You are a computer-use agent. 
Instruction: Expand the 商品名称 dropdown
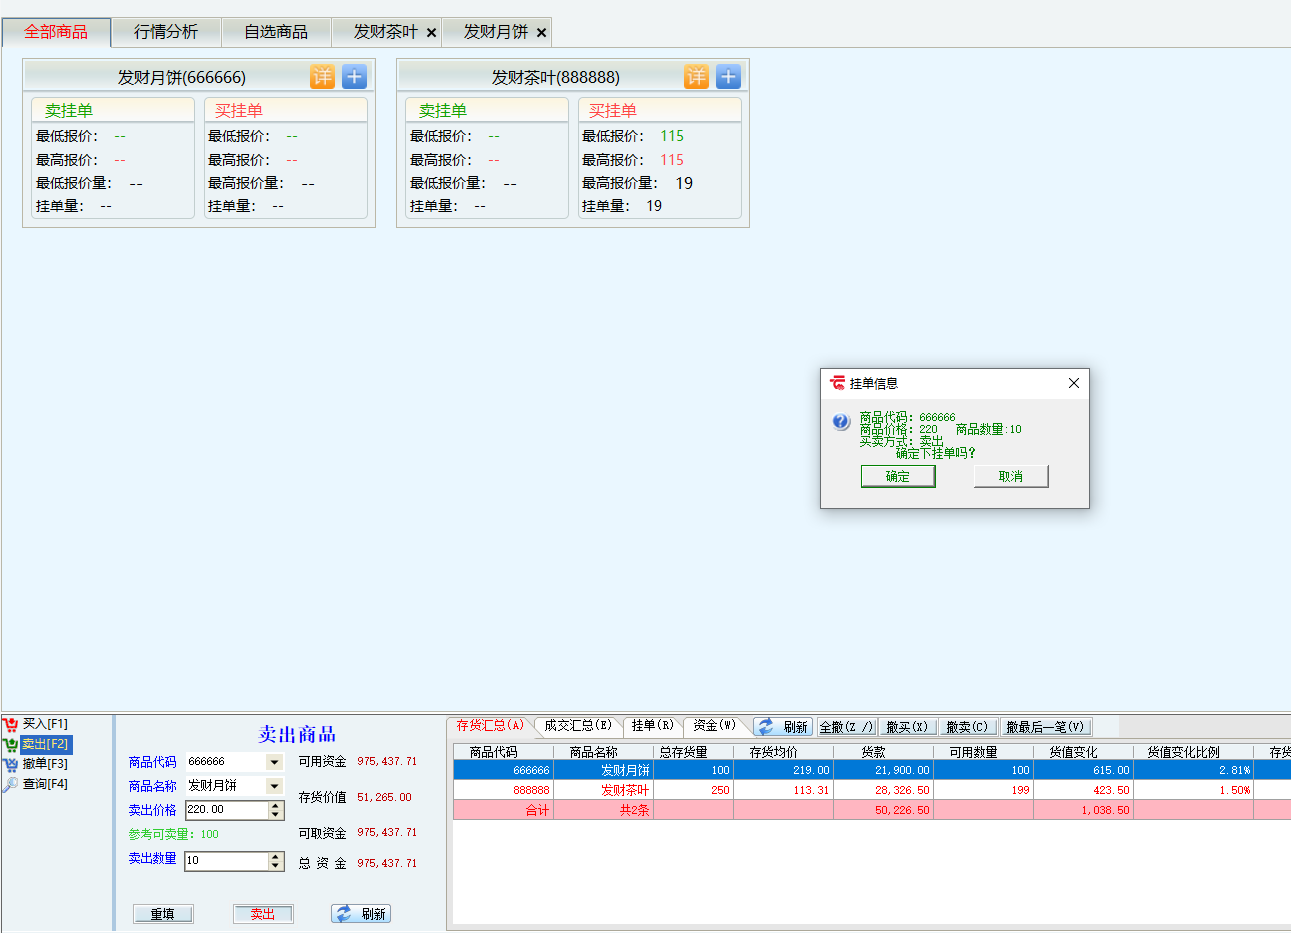point(274,786)
